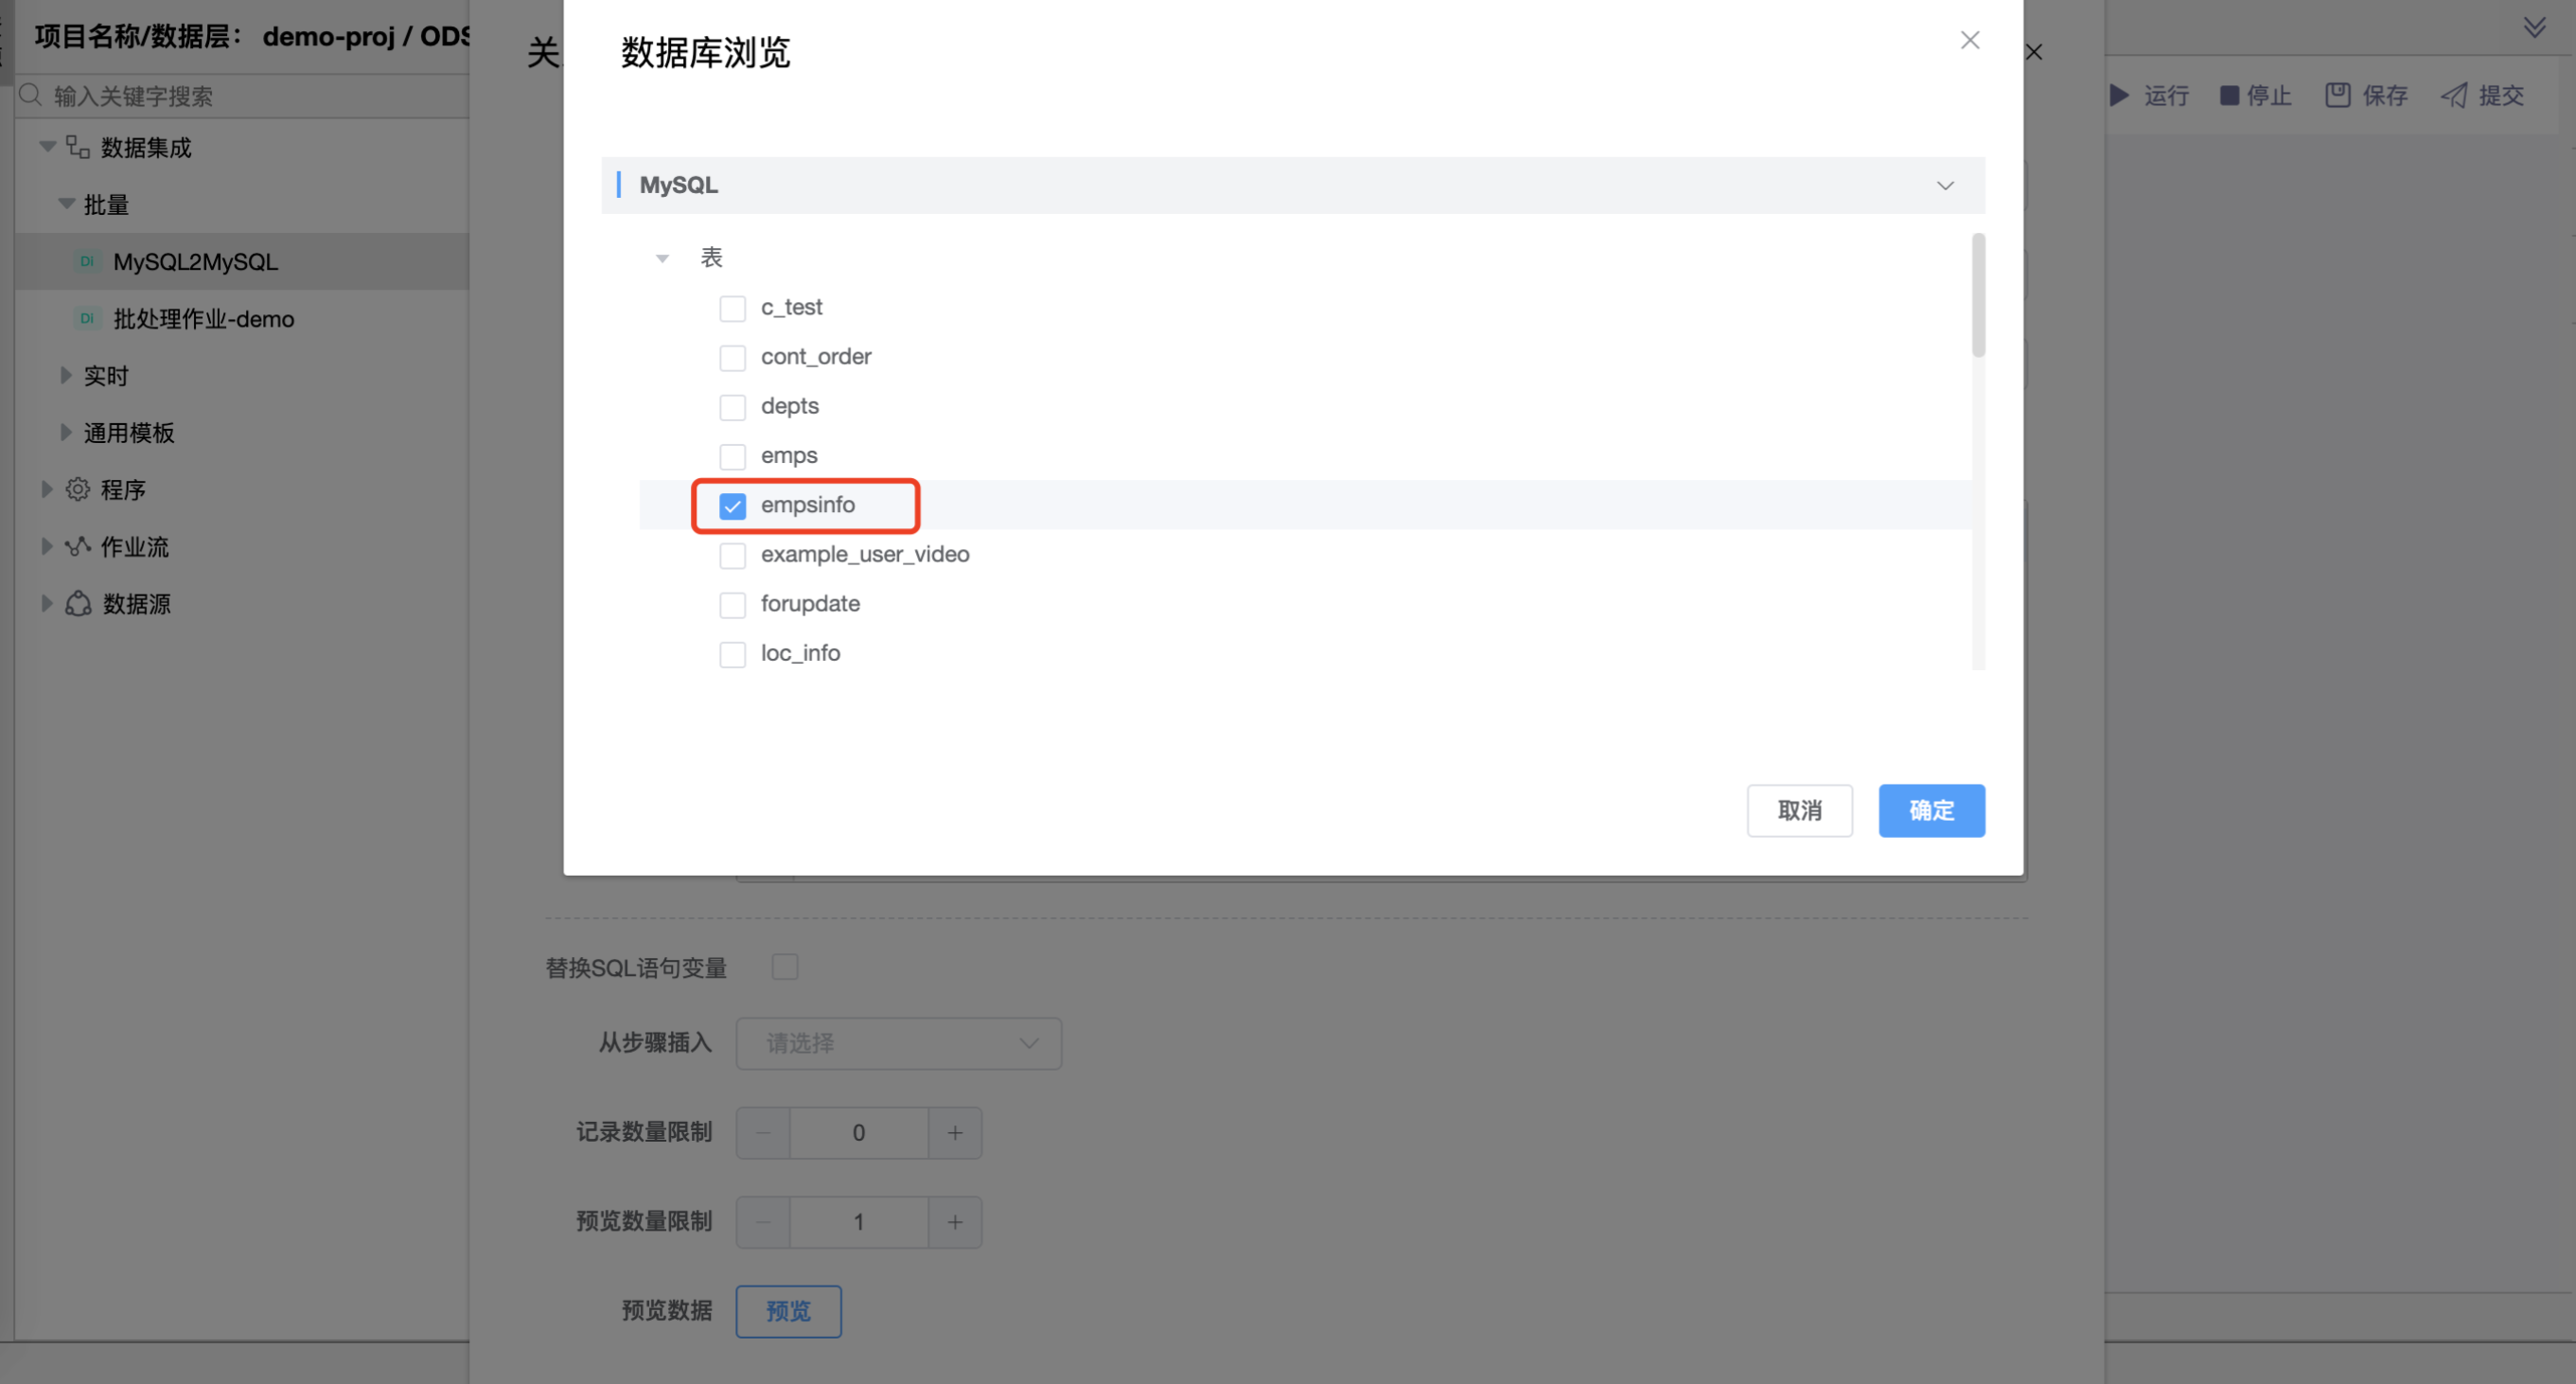The height and width of the screenshot is (1384, 2576).
Task: Check the cont_order table checkbox
Action: coord(733,357)
